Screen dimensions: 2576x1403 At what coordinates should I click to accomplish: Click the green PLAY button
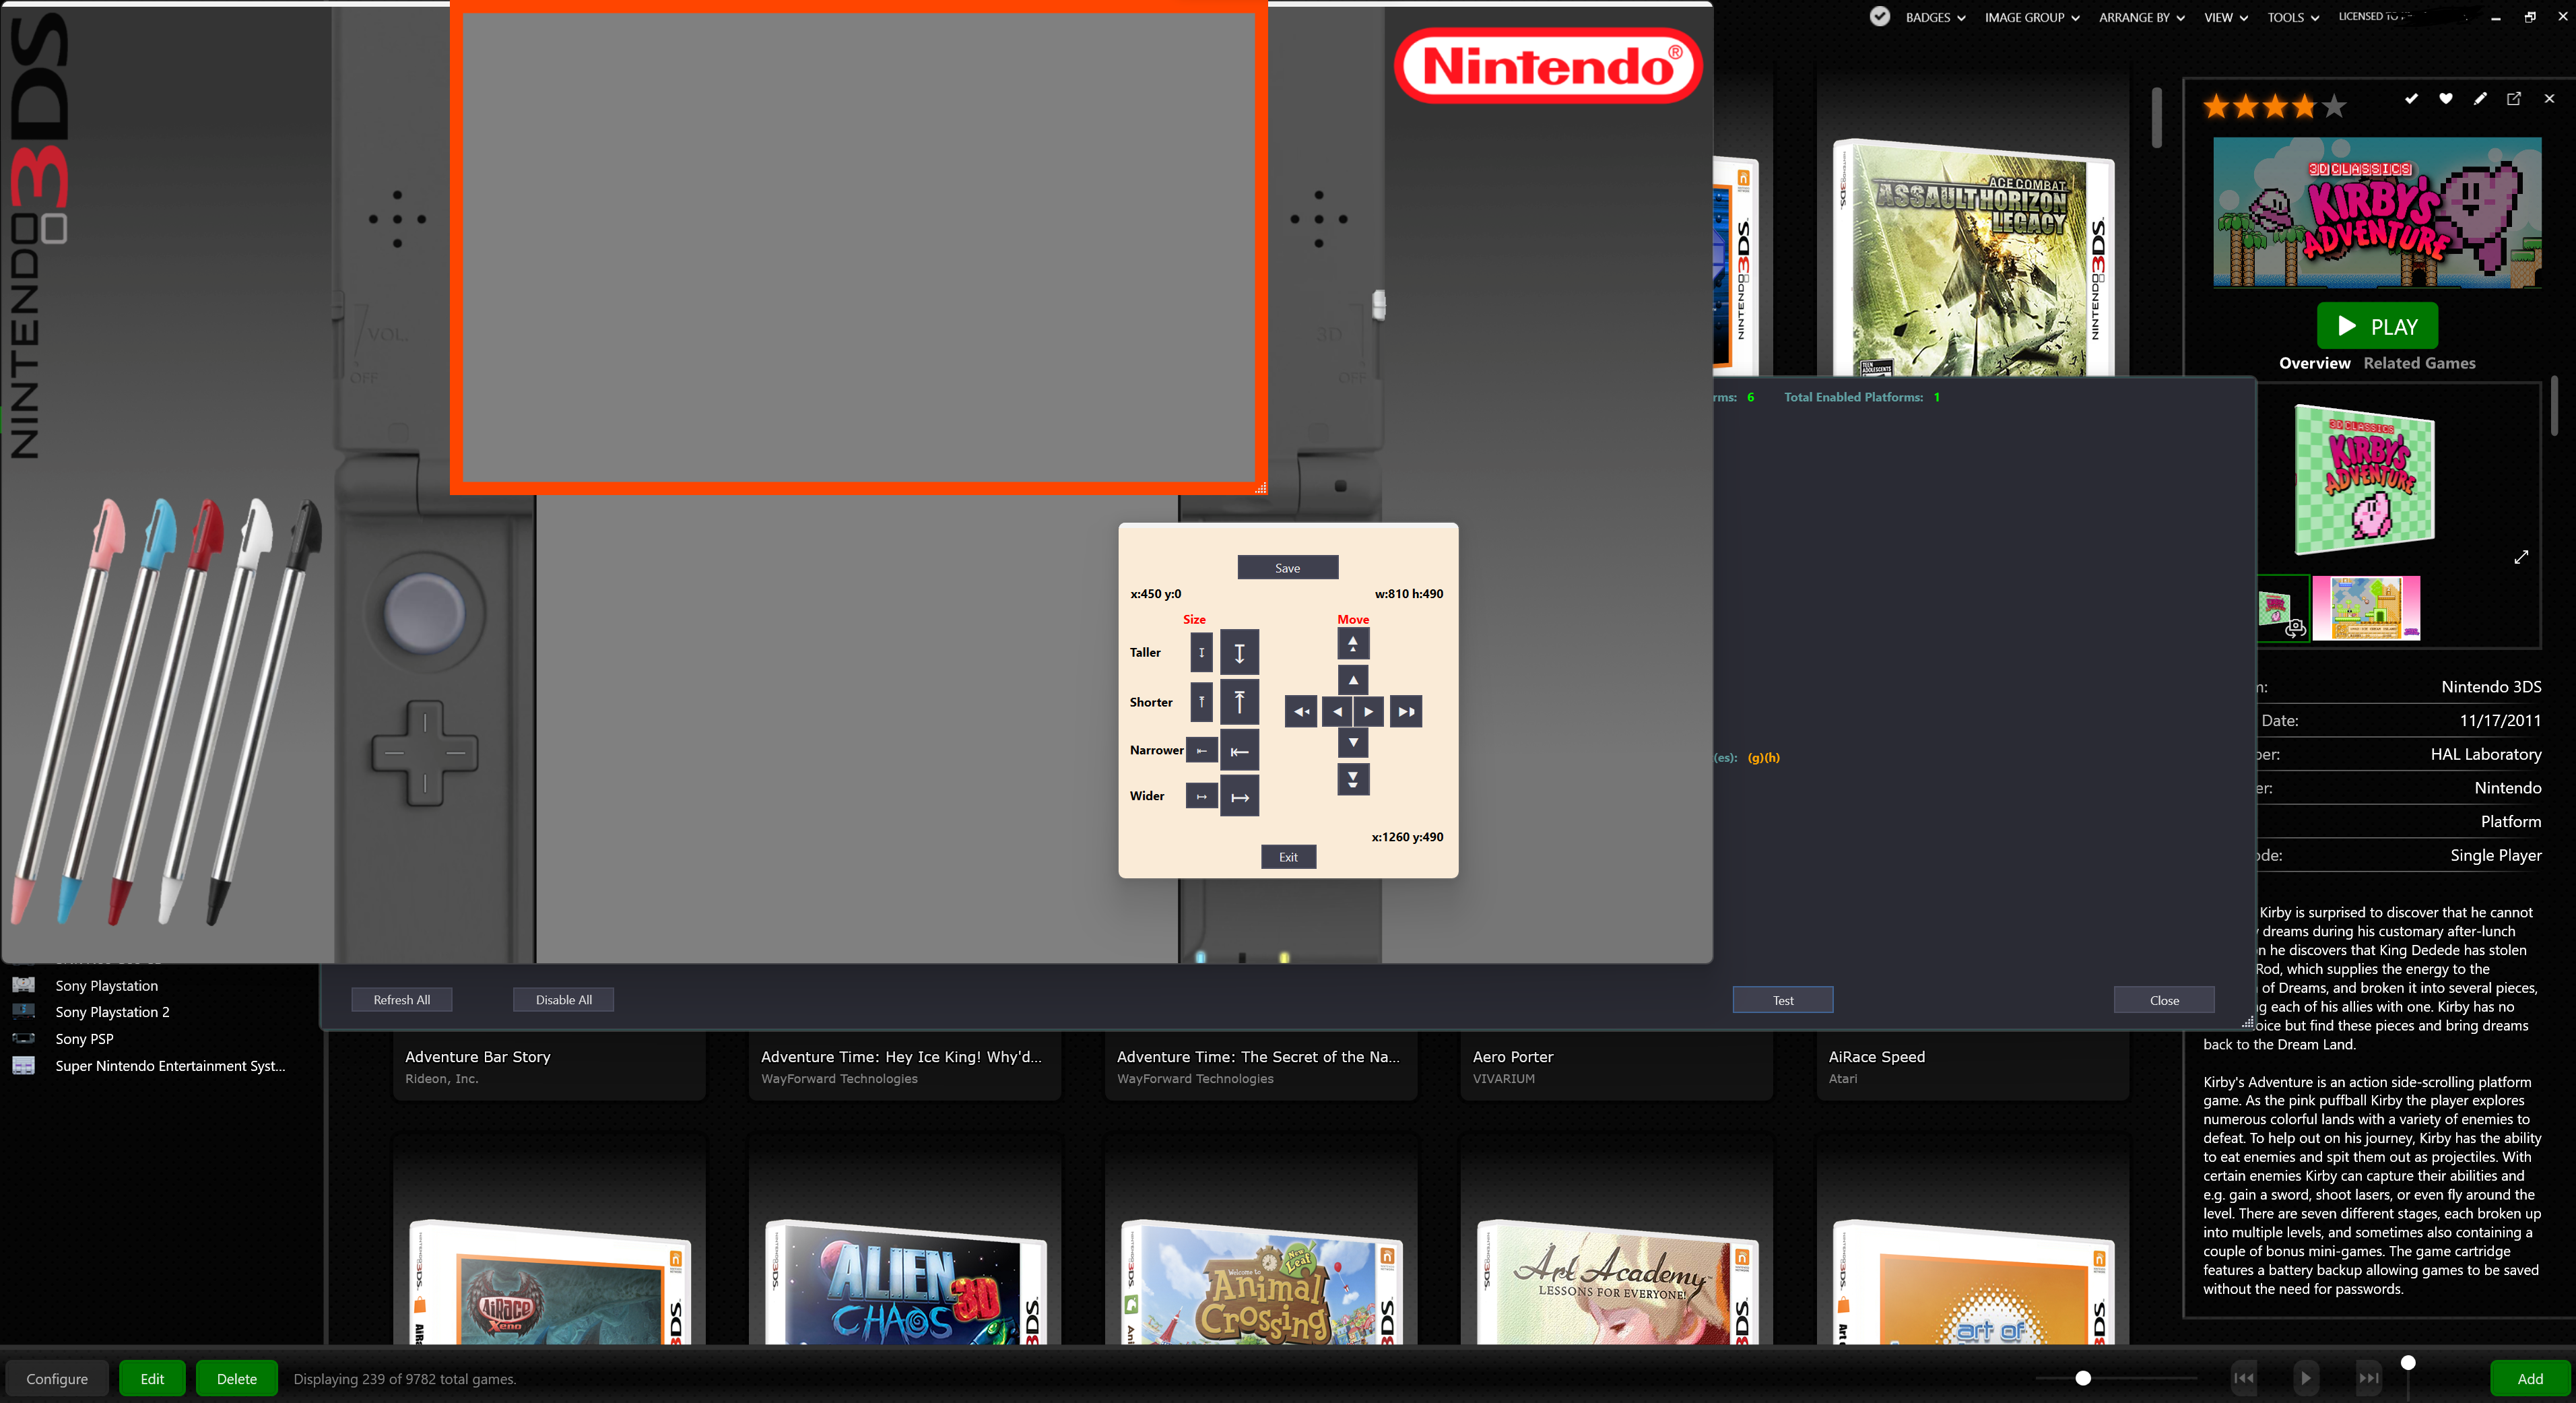[2377, 326]
